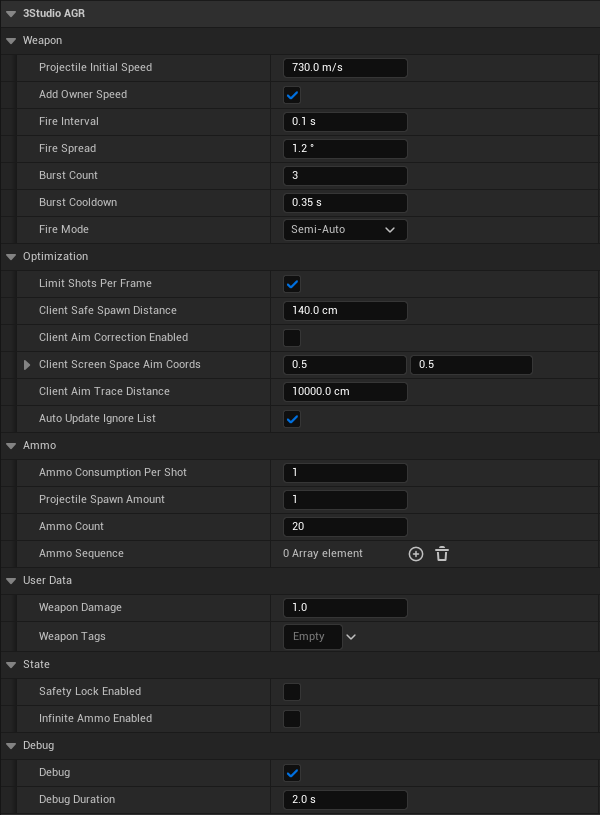
Task: Disable Auto Update Ignore List
Action: [x=292, y=418]
